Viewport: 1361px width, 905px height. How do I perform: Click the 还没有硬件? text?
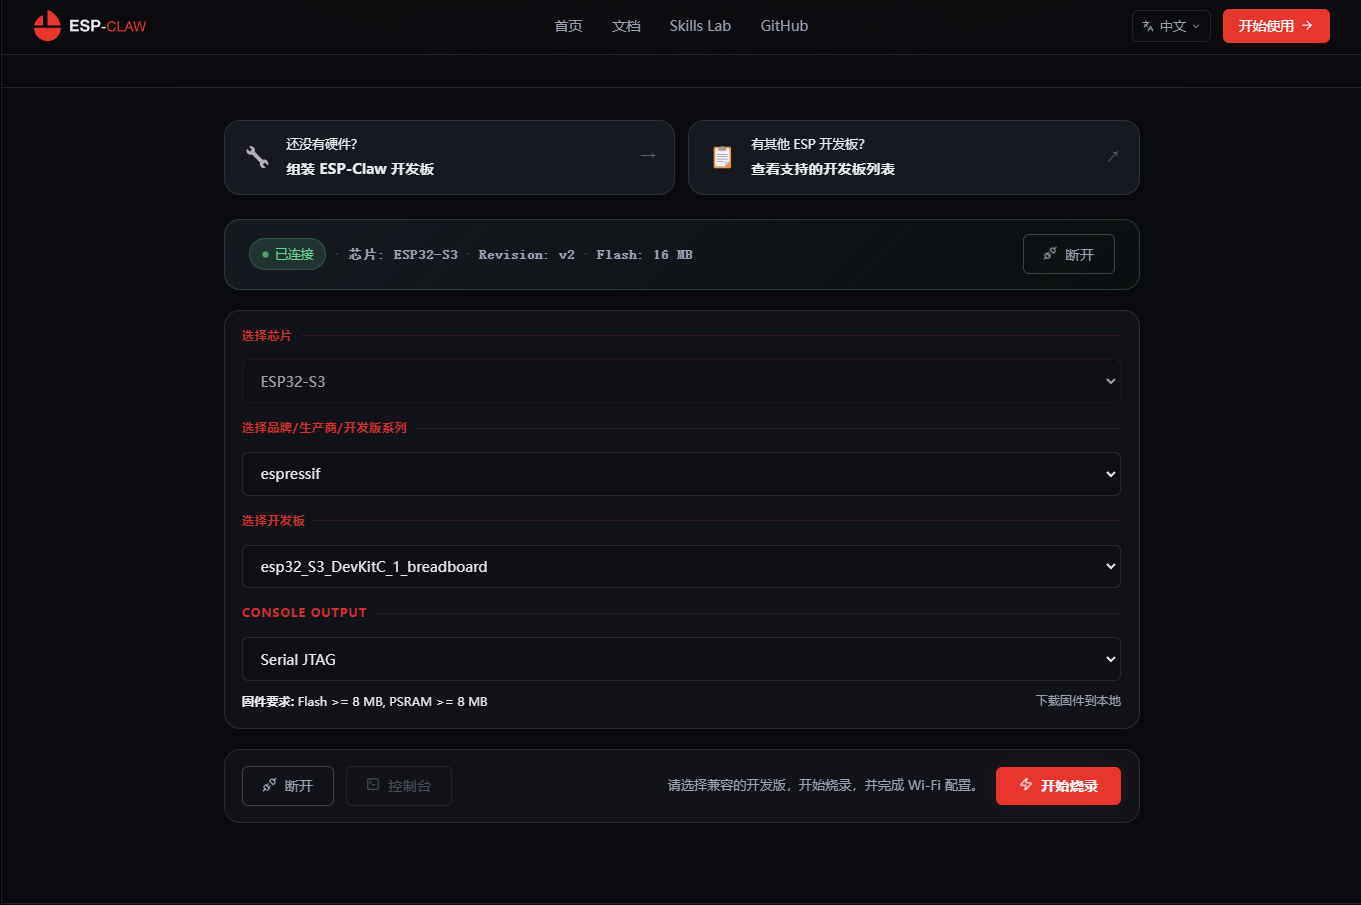(322, 144)
